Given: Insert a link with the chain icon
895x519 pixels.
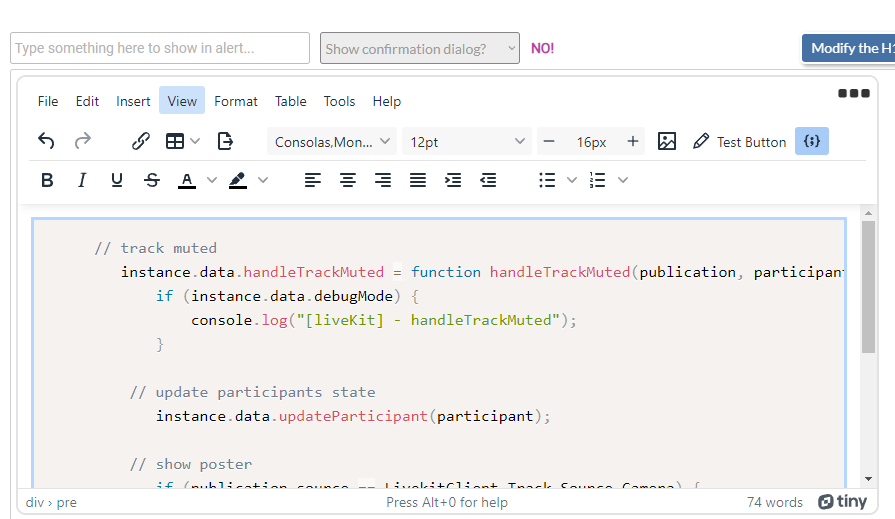Looking at the screenshot, I should pyautogui.click(x=140, y=140).
